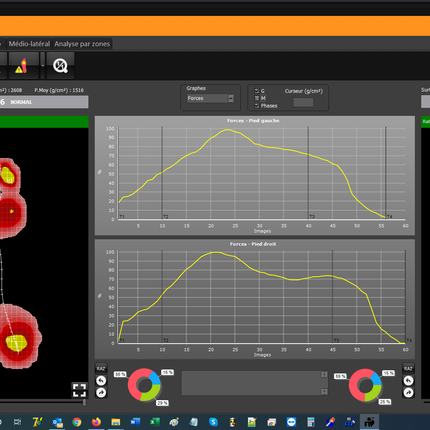This screenshot has width=430, height=430.
Task: Click the left RAZ reset button
Action: point(101,369)
